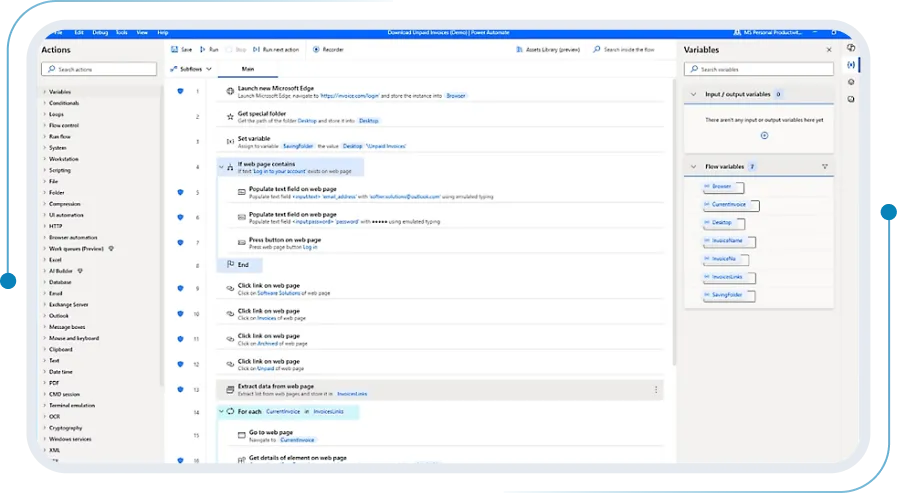Viewport: 897px width, 493px height.
Task: Open the Help menu
Action: coord(162,33)
